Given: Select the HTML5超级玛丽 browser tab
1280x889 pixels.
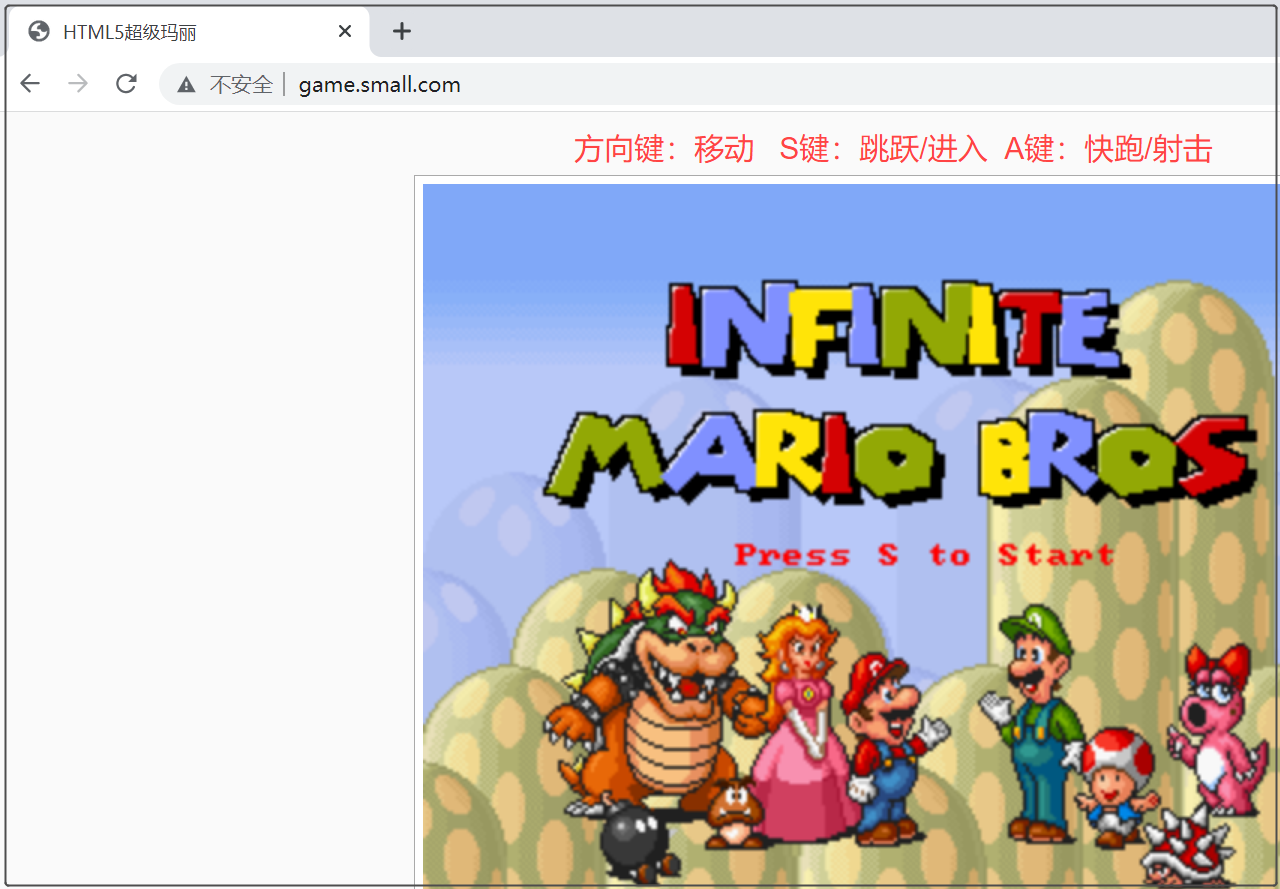Looking at the screenshot, I should (x=190, y=32).
